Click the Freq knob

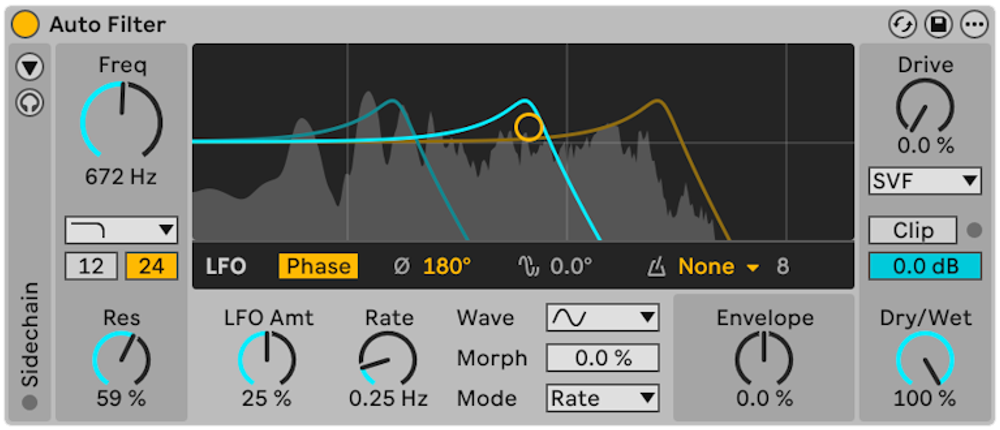(121, 119)
